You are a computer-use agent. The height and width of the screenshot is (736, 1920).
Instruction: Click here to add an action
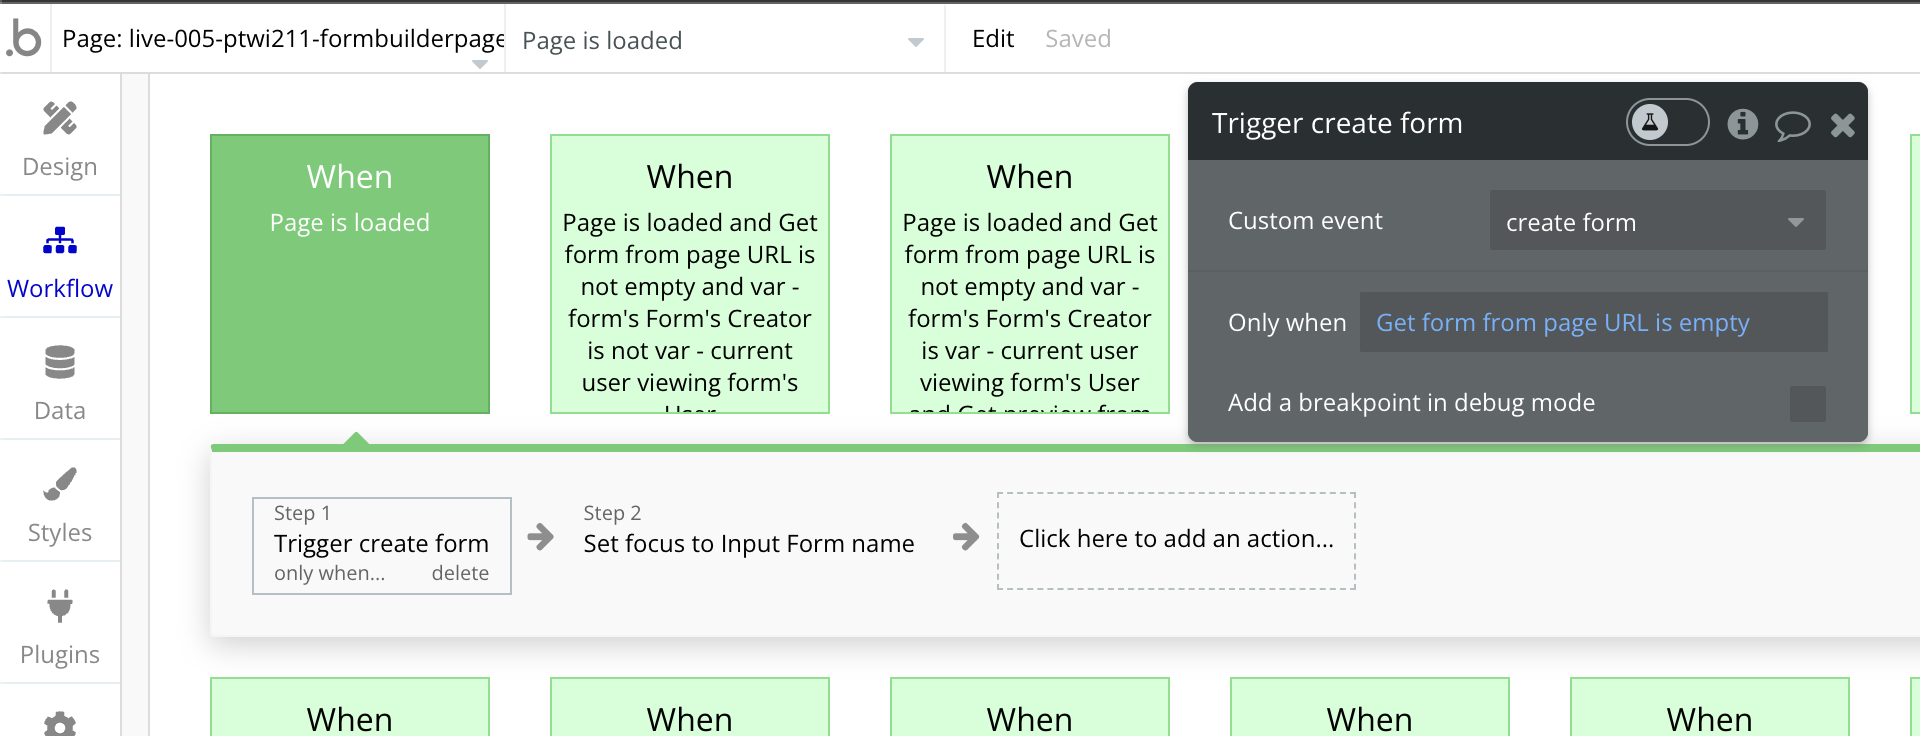pyautogui.click(x=1176, y=540)
